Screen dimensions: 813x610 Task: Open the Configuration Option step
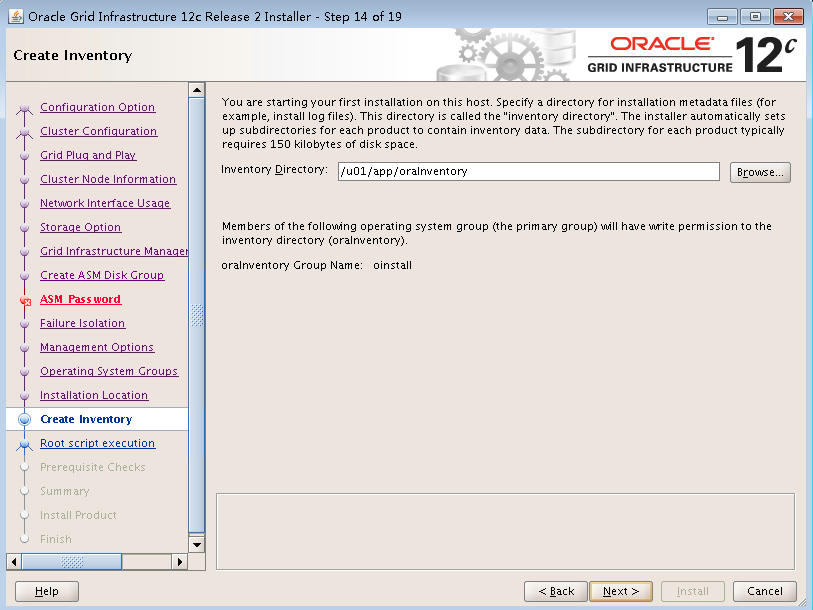tap(97, 107)
